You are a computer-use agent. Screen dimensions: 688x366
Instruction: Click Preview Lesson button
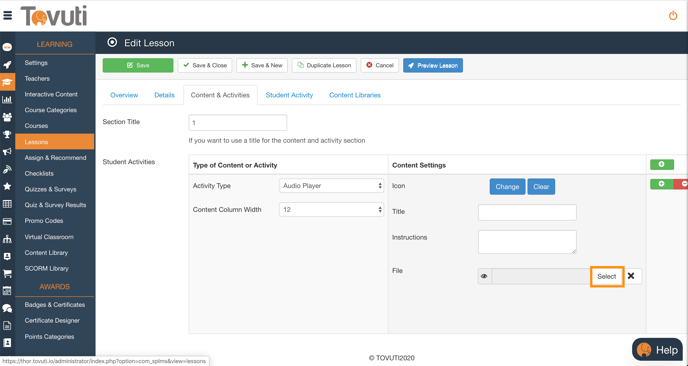pos(433,65)
